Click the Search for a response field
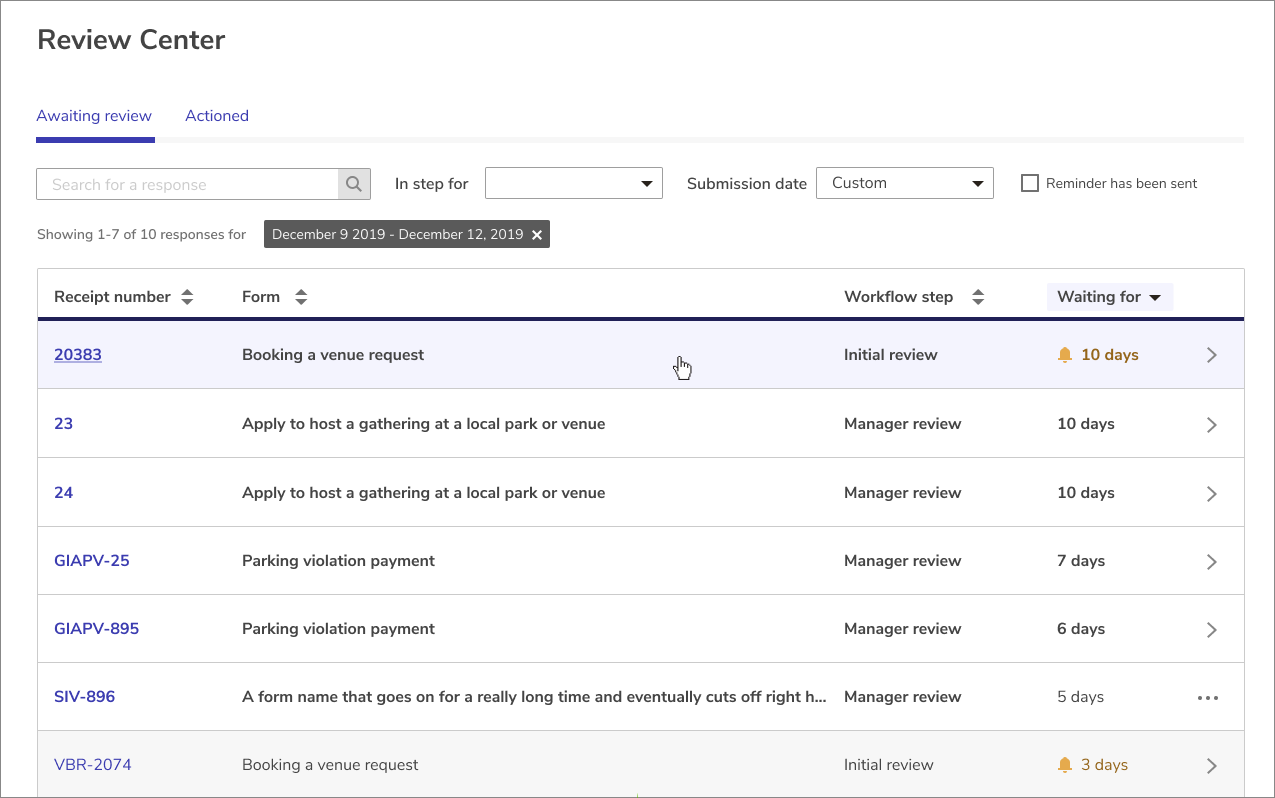Image resolution: width=1275 pixels, height=798 pixels. point(188,184)
